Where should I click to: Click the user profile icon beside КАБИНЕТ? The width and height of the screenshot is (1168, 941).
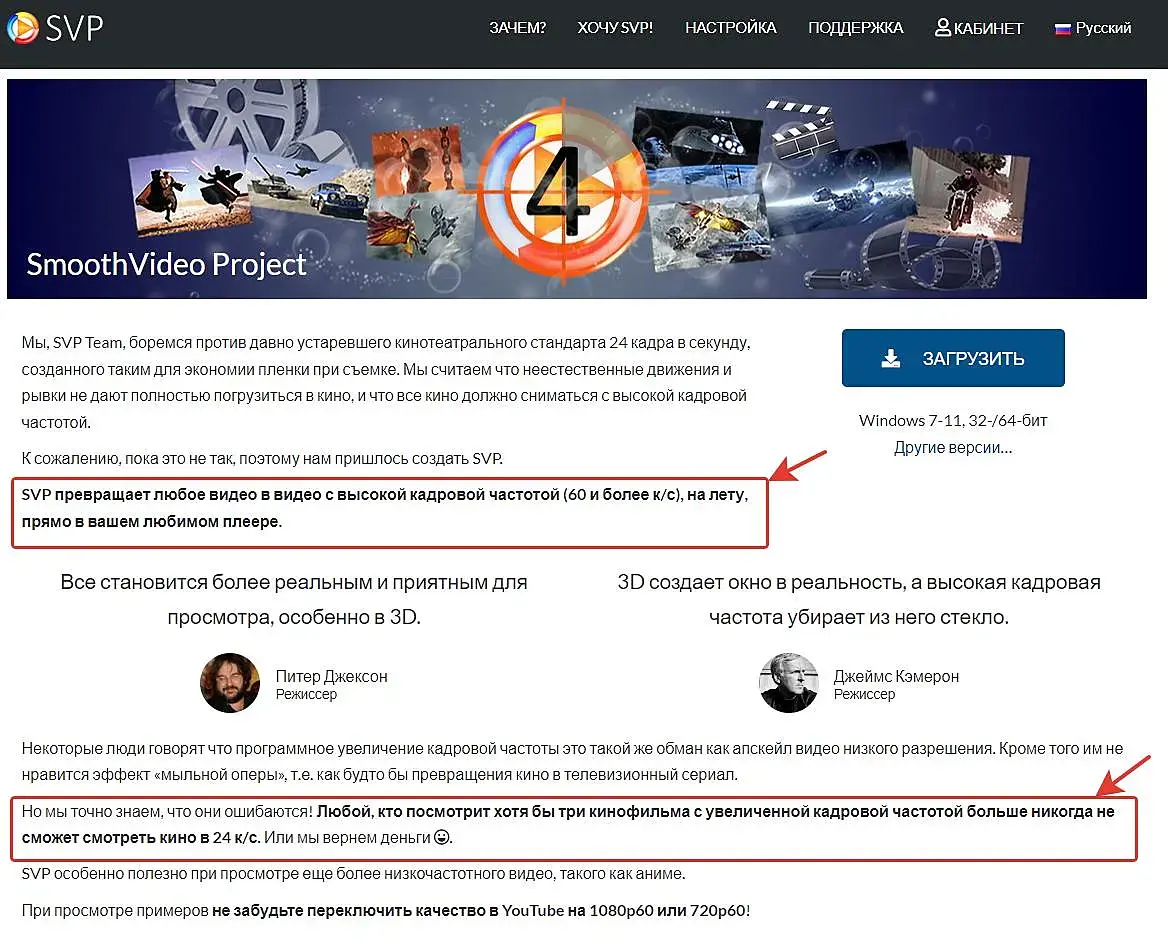(943, 28)
